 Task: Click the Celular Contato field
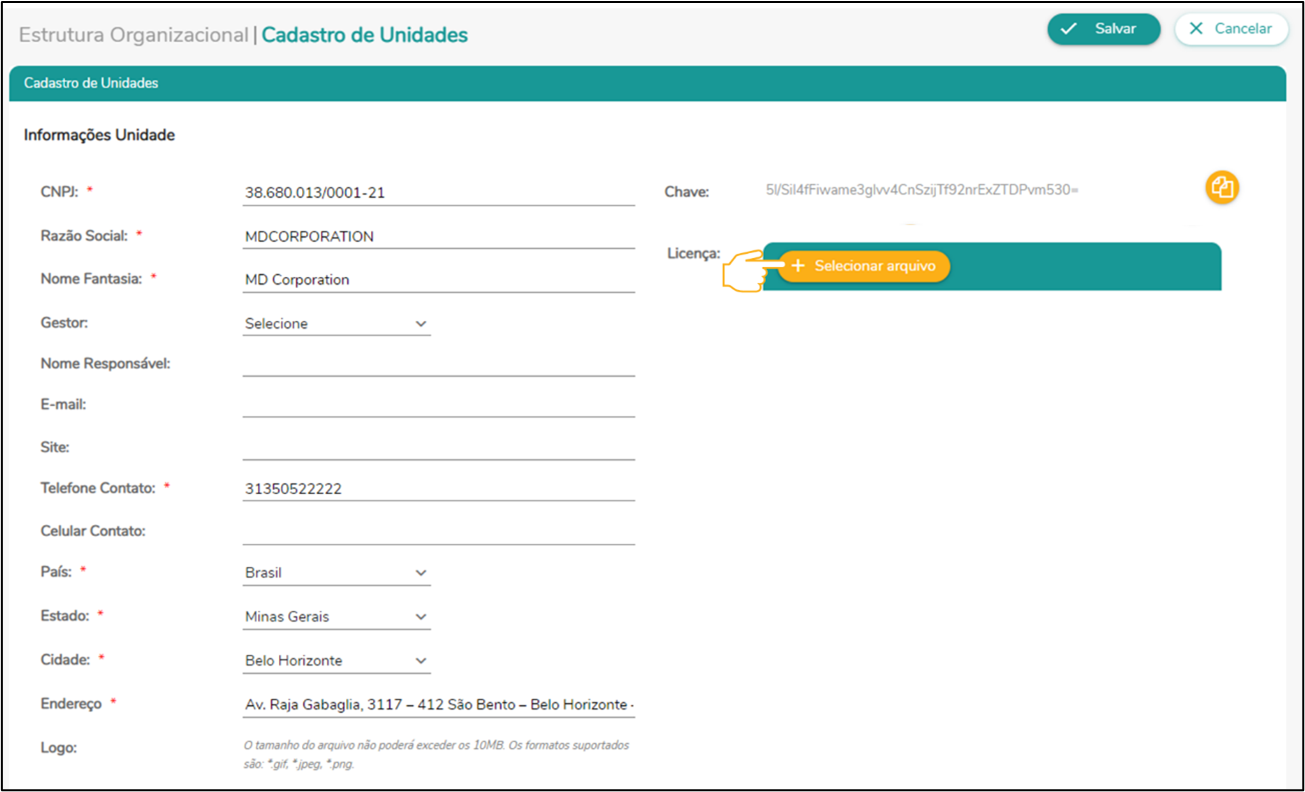439,532
